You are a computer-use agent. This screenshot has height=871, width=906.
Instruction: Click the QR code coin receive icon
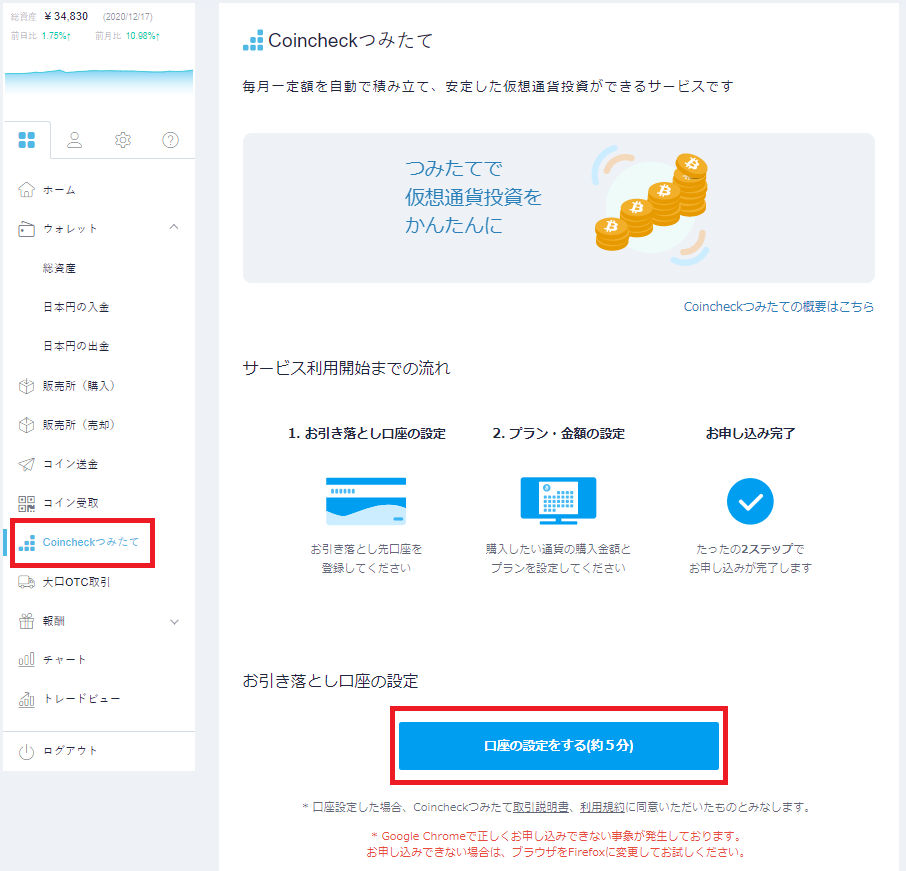(x=26, y=503)
